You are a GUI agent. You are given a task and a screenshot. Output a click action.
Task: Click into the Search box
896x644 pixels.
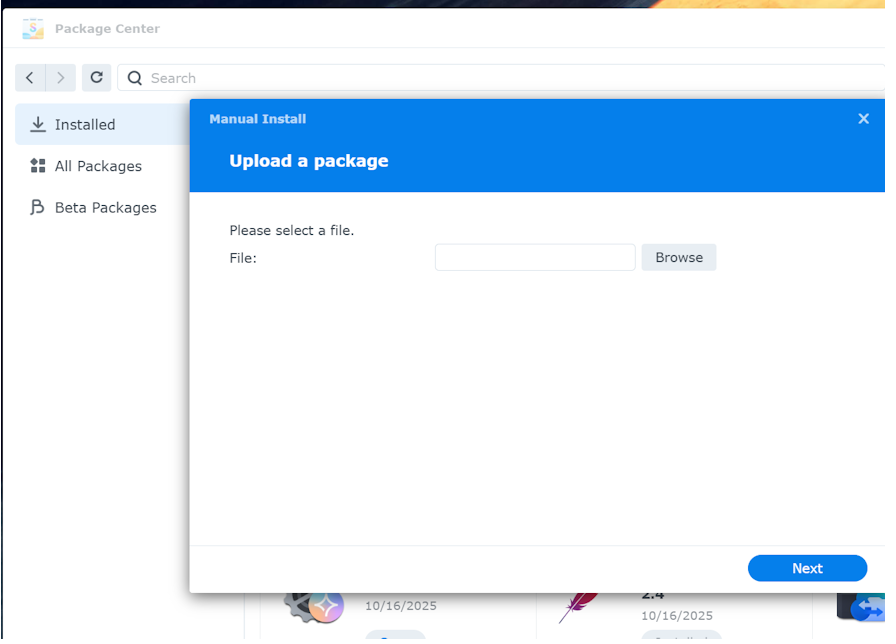tap(500, 78)
